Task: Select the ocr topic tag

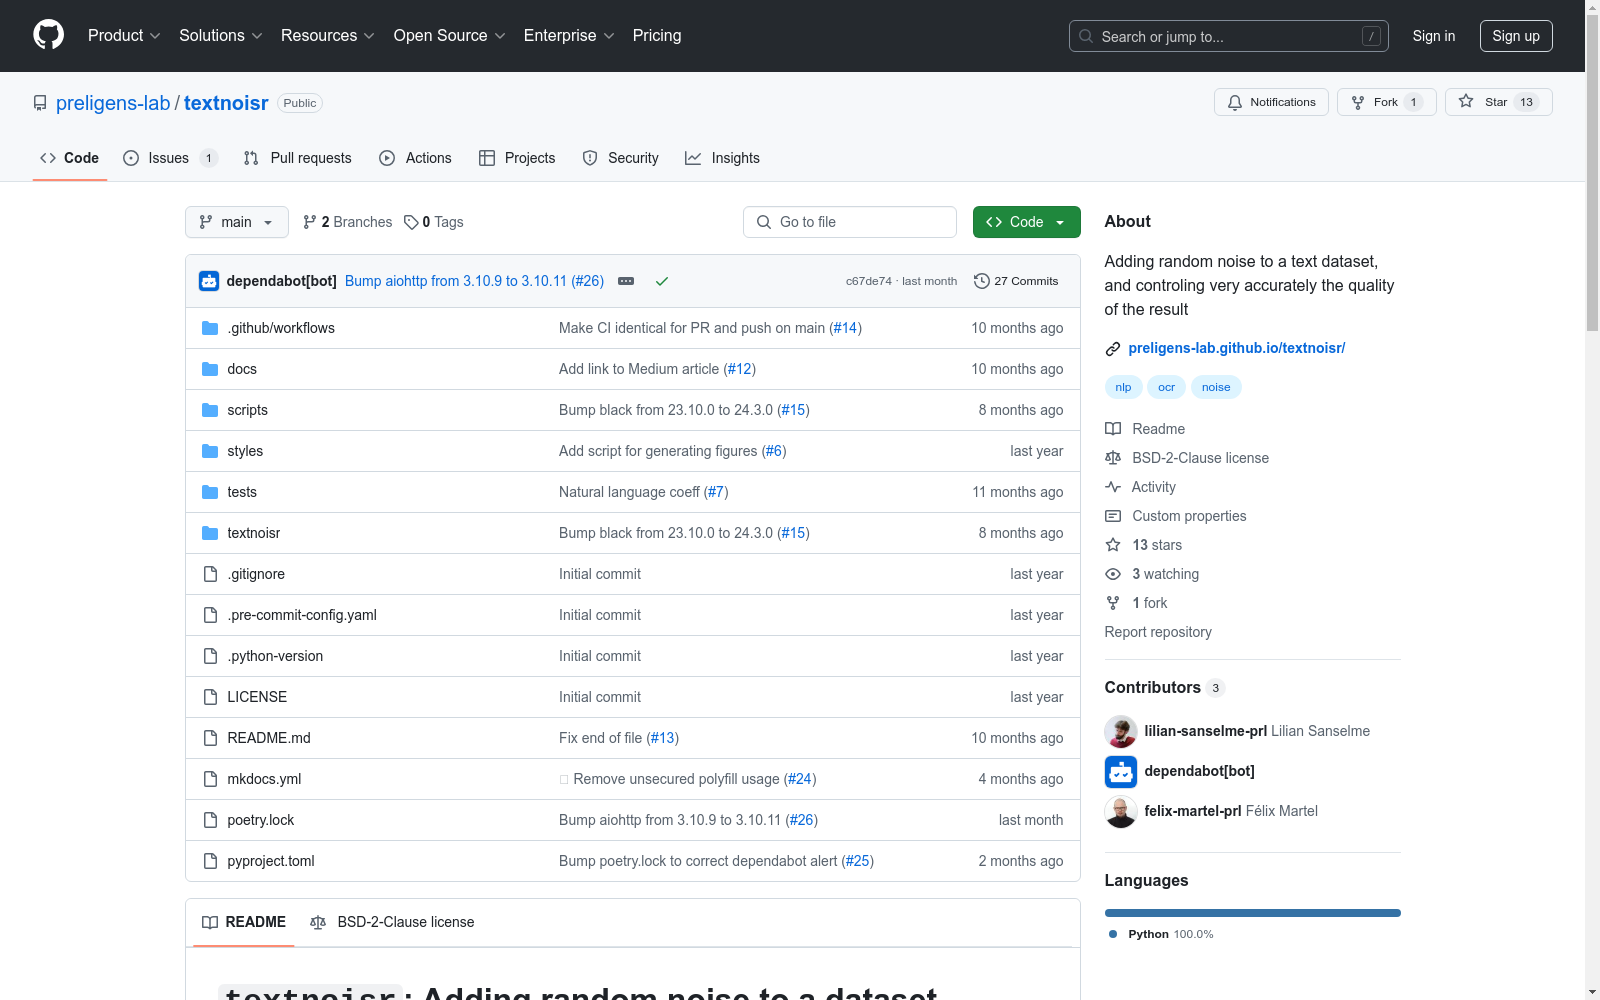Action: (x=1166, y=387)
